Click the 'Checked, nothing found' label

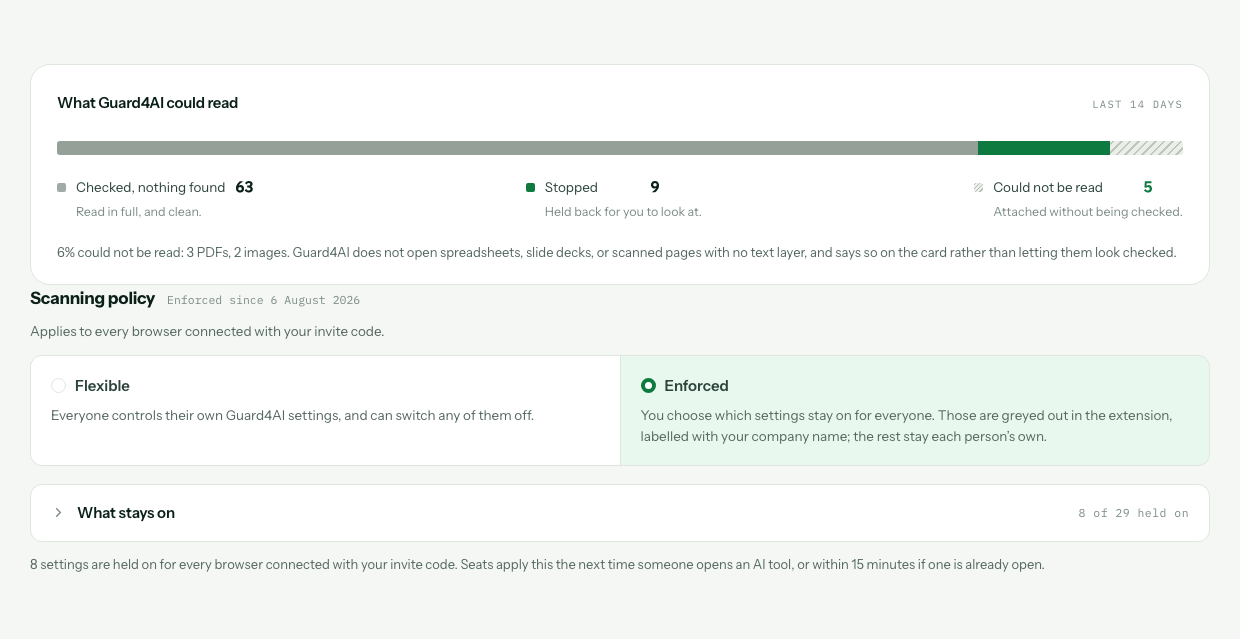click(151, 188)
